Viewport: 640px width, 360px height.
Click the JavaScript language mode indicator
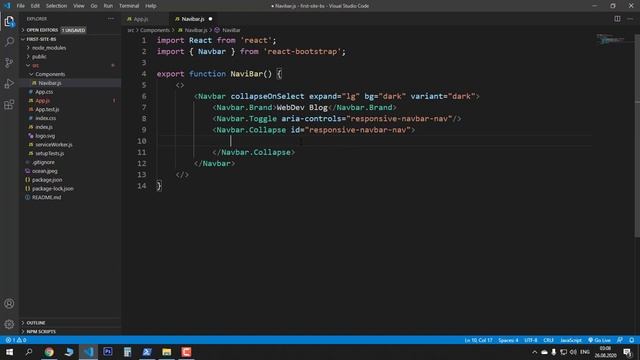(571, 340)
